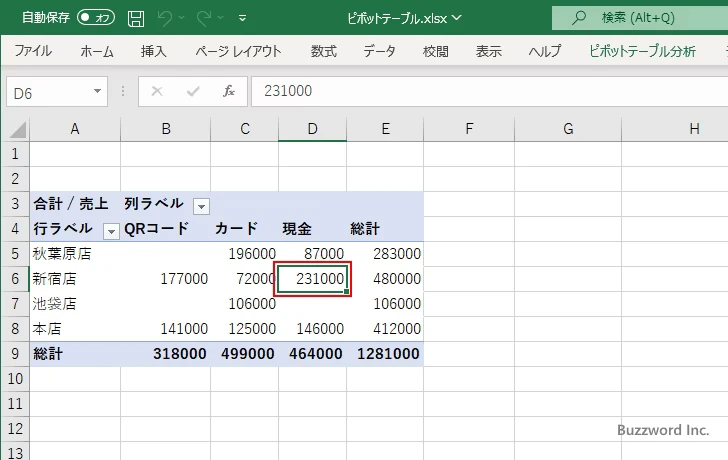Select column B header

(166, 129)
